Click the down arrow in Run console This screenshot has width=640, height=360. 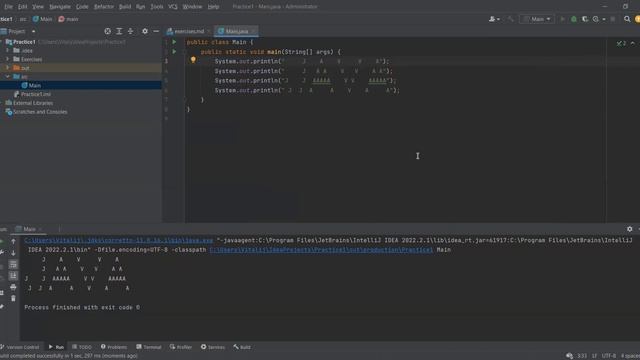[x=13, y=253]
